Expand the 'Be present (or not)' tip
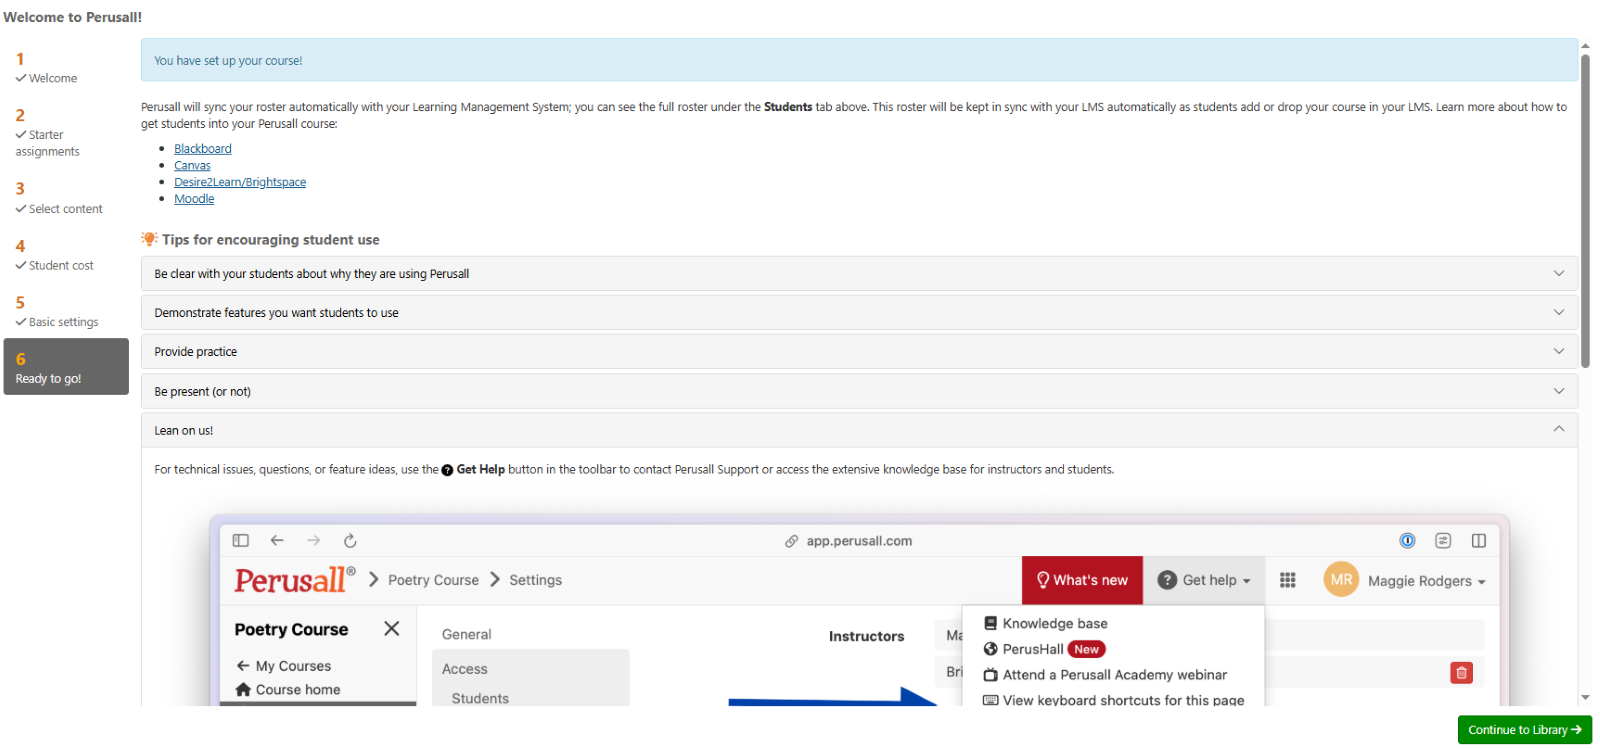1600x749 pixels. (859, 391)
